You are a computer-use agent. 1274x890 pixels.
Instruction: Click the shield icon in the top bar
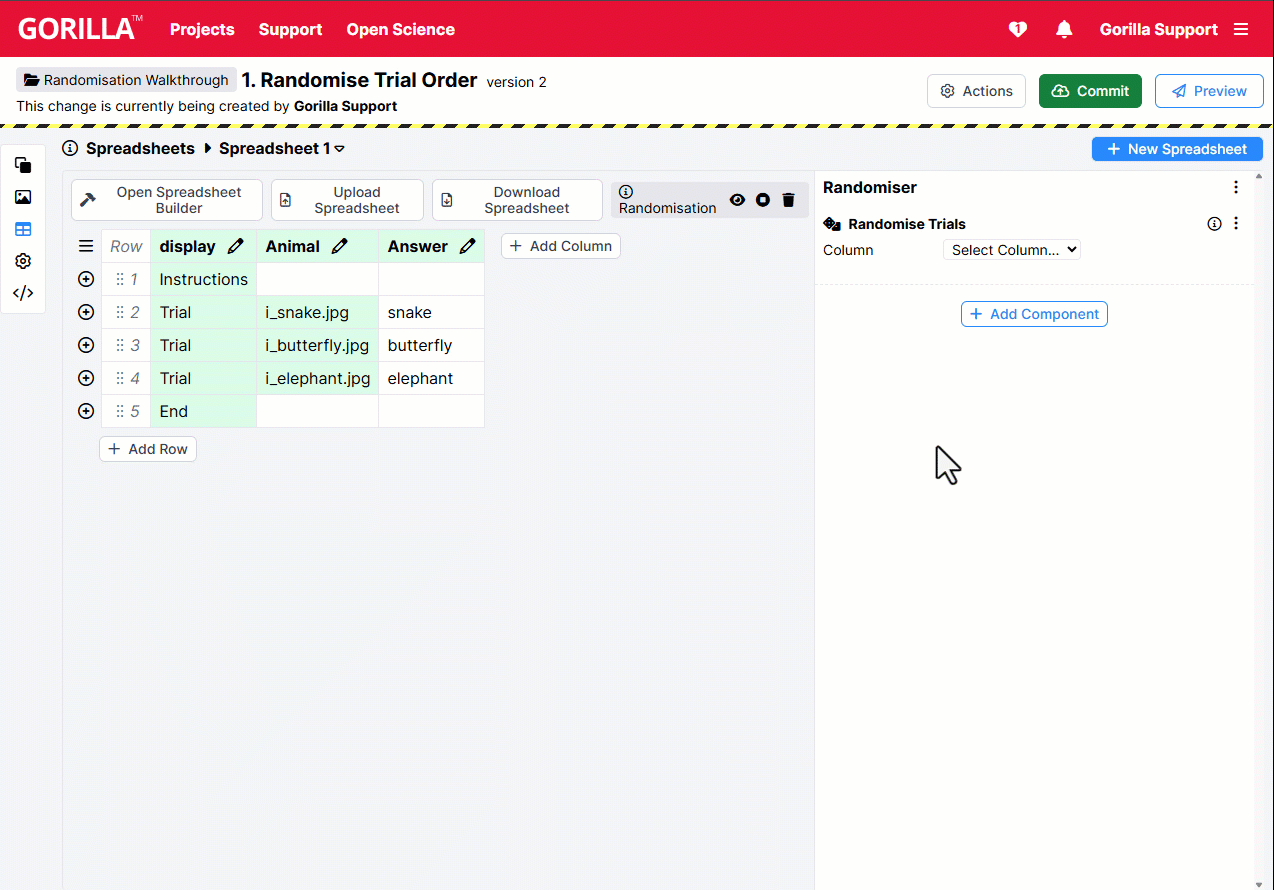pos(1017,29)
